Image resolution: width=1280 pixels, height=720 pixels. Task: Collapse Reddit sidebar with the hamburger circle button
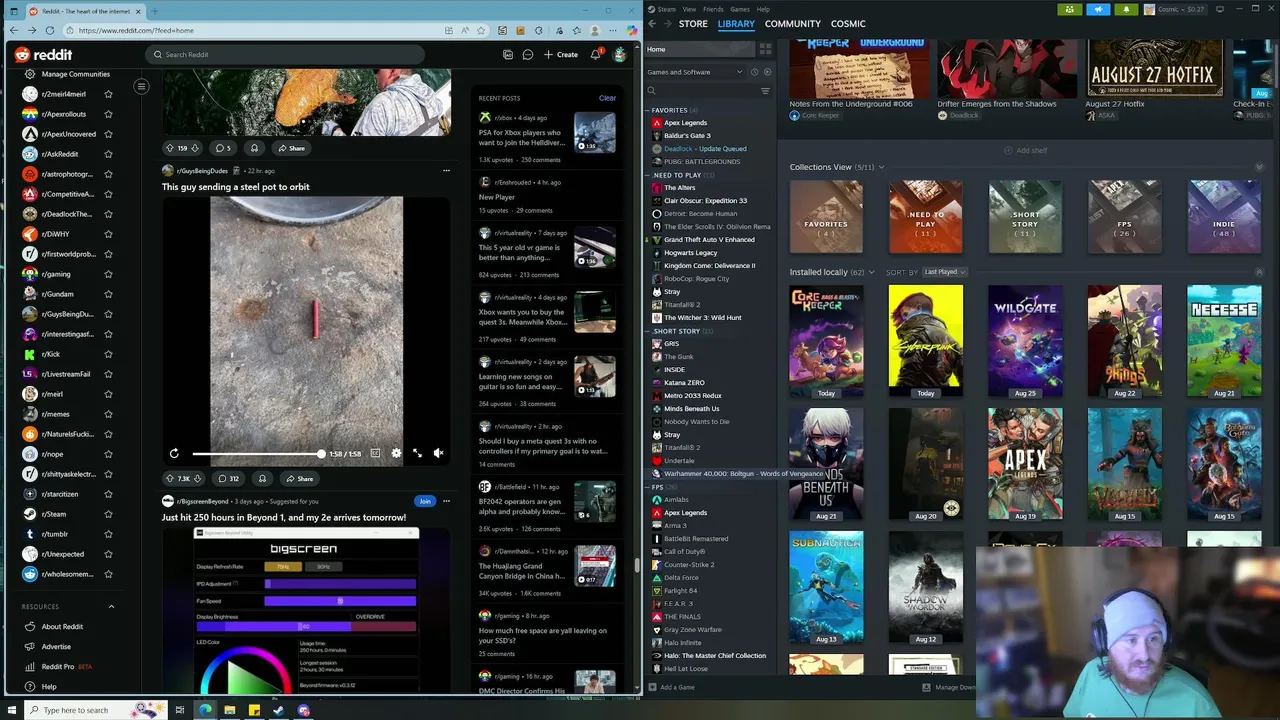coord(141,87)
